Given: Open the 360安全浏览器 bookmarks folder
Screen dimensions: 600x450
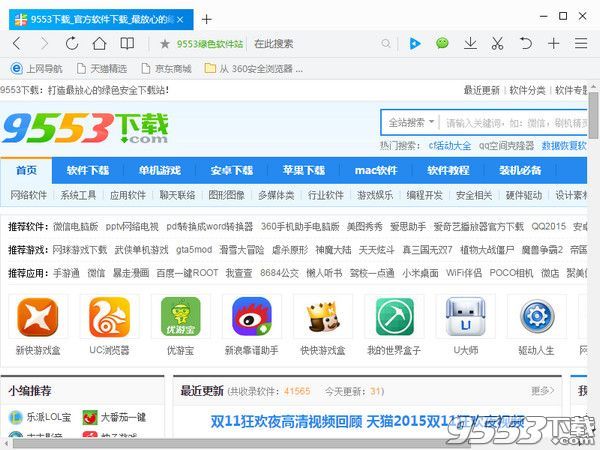Looking at the screenshot, I should point(253,69).
